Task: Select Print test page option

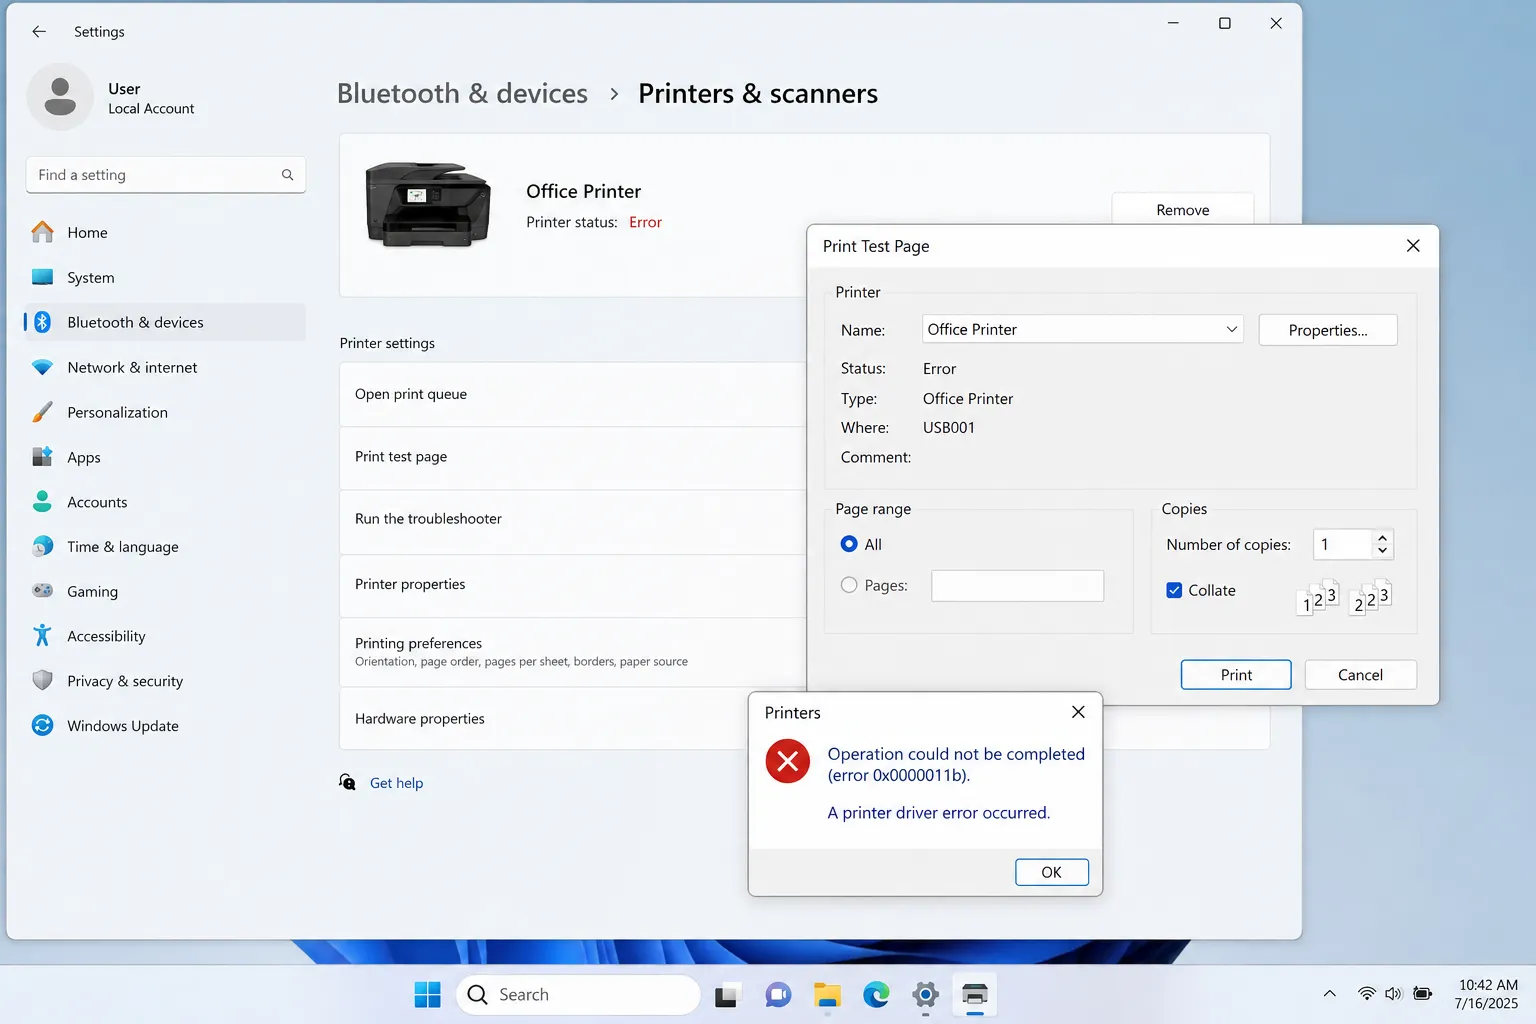Action: (x=573, y=457)
